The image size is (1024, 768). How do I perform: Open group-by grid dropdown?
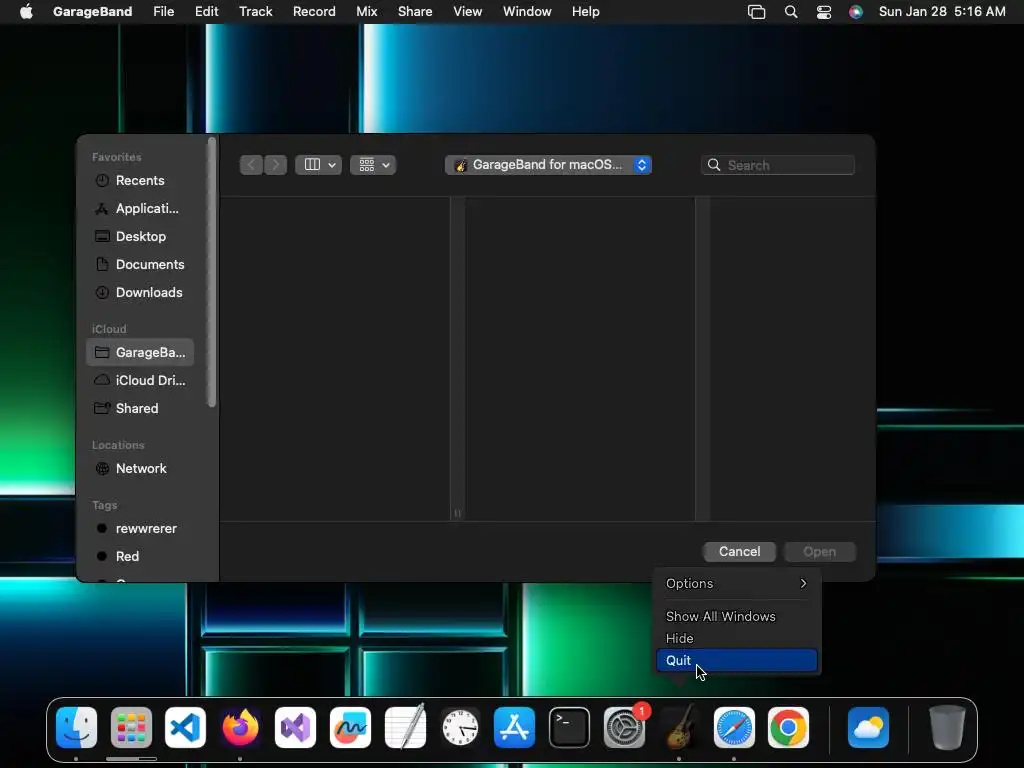click(373, 165)
